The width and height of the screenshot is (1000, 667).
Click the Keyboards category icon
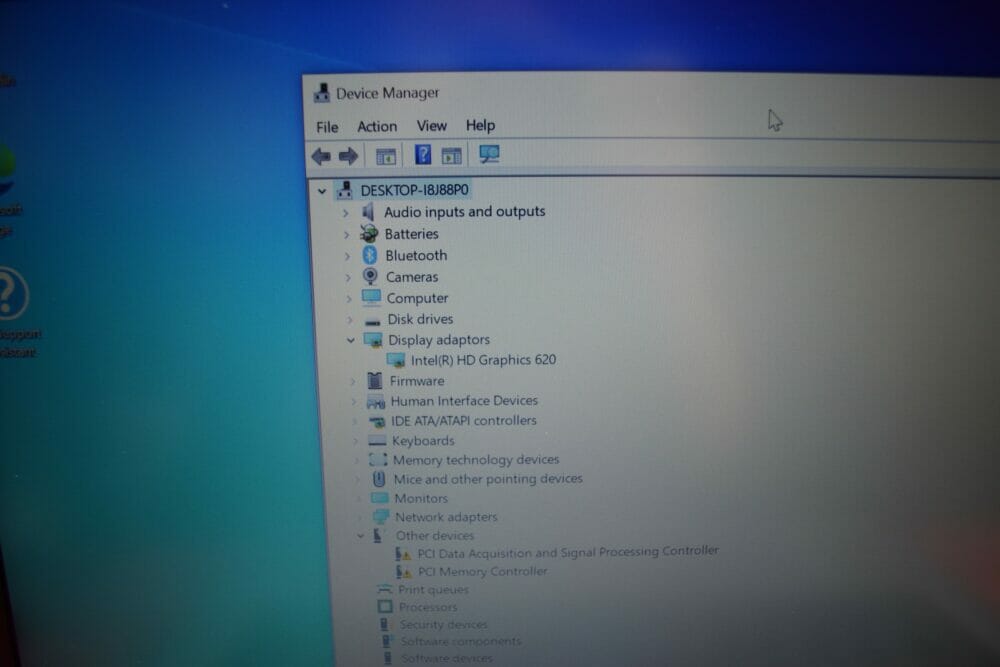(377, 441)
